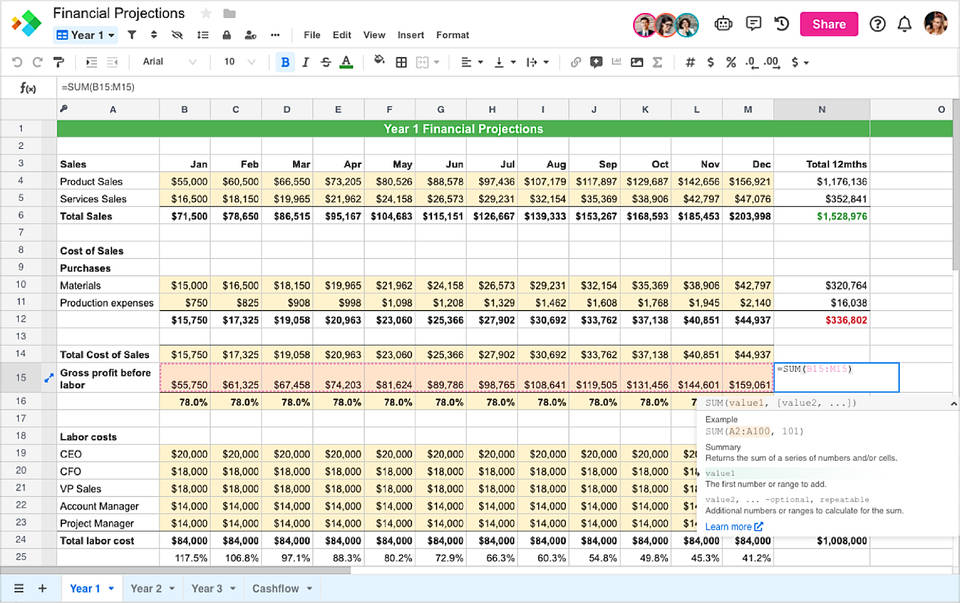Toggle italic formatting

click(306, 62)
